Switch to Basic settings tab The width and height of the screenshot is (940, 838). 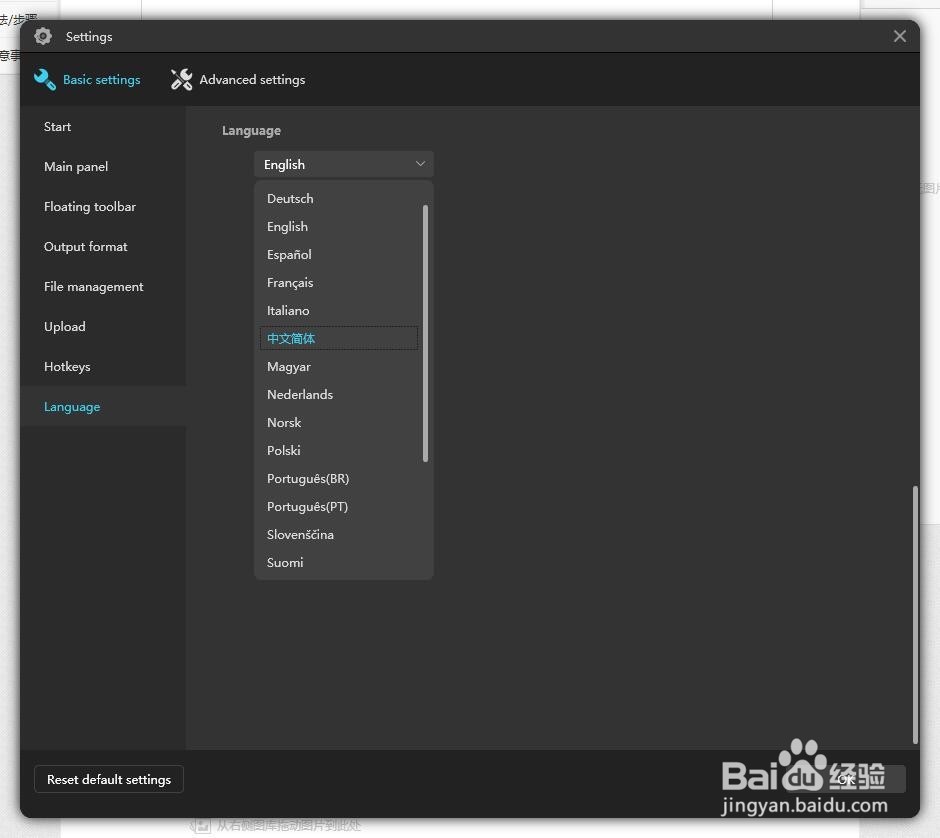87,79
